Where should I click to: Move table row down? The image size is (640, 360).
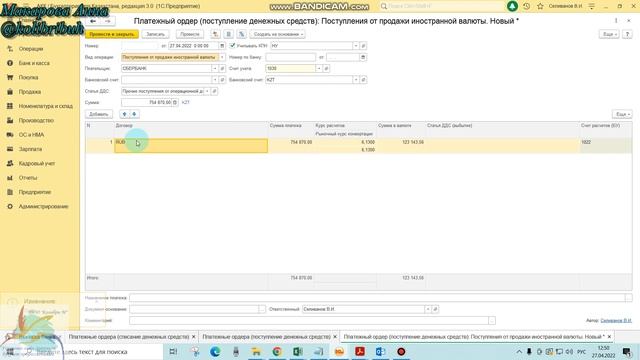134,114
